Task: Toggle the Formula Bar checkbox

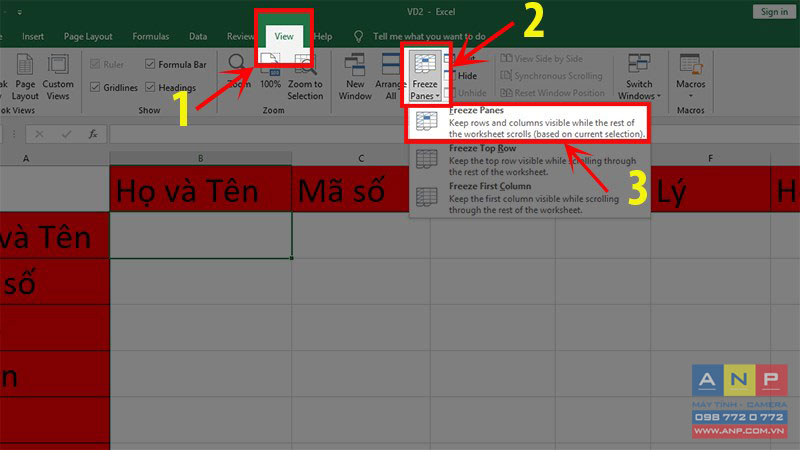Action: pyautogui.click(x=150, y=64)
